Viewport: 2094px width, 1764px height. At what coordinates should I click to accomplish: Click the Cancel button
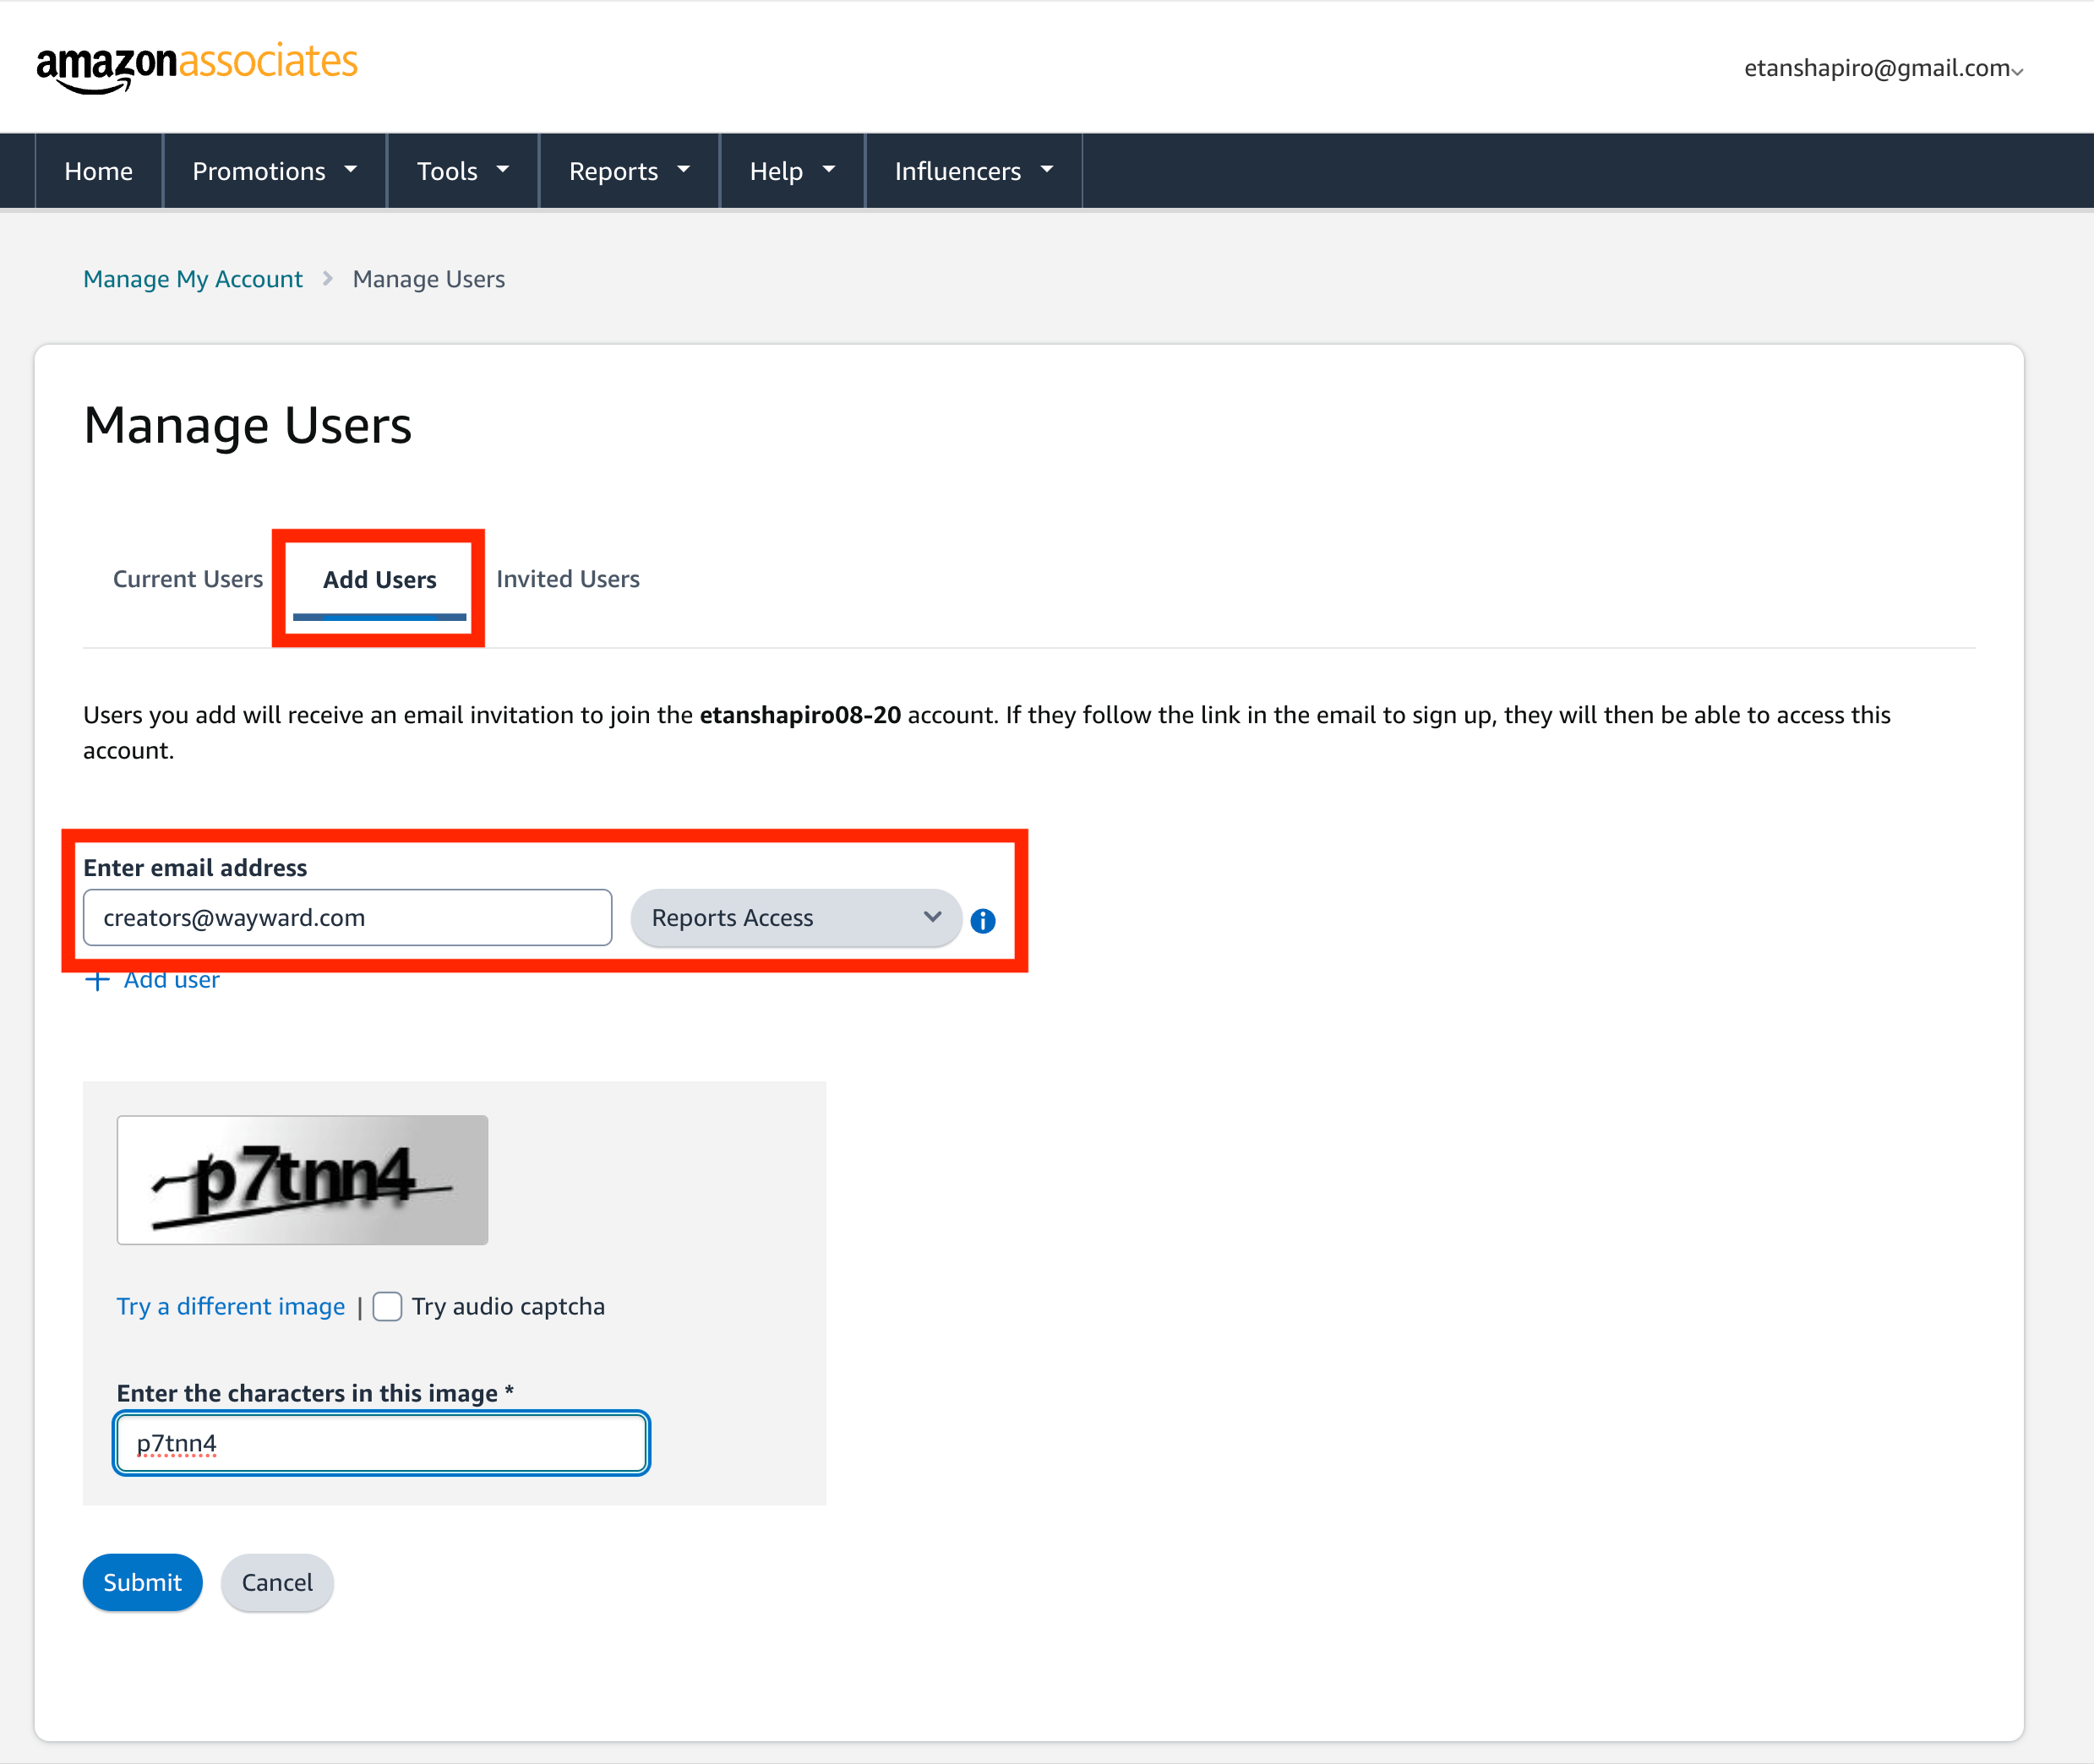[x=277, y=1582]
